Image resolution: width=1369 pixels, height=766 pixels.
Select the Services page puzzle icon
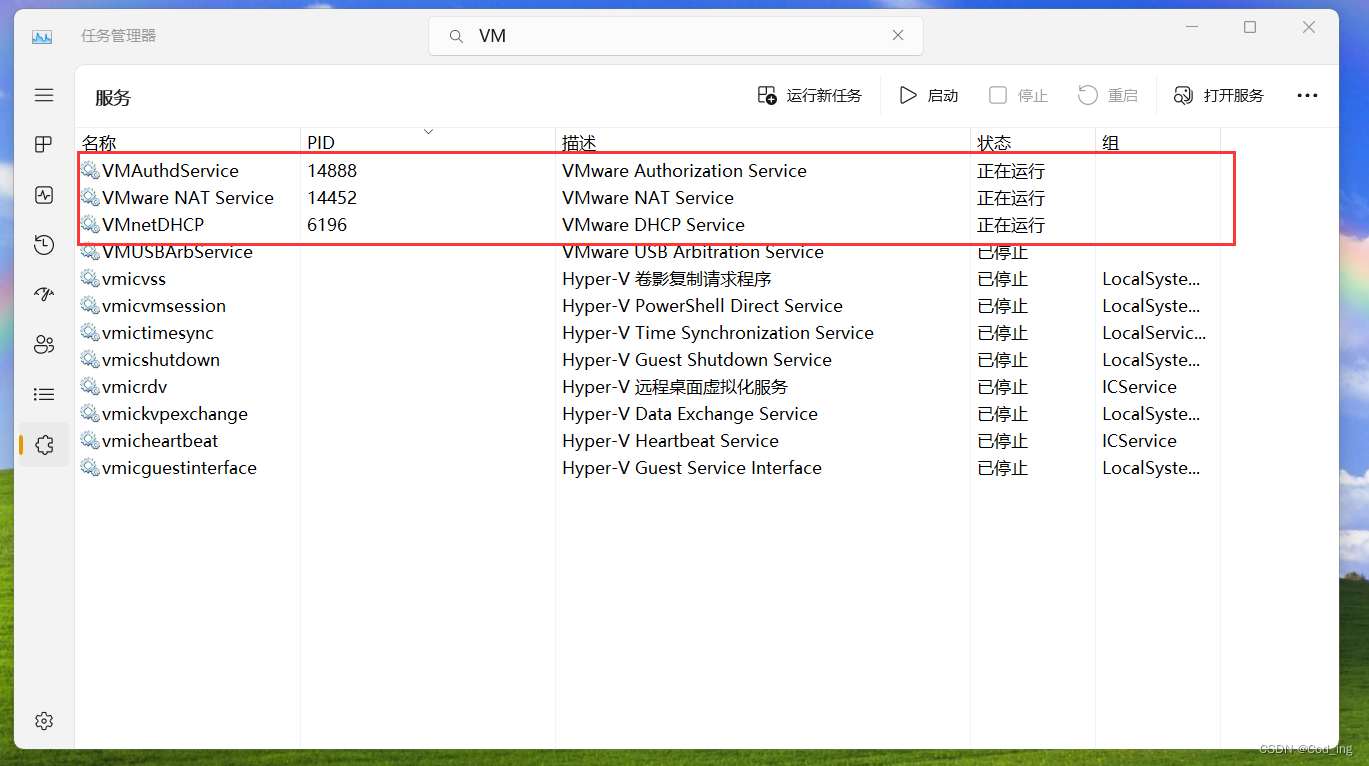[x=44, y=445]
